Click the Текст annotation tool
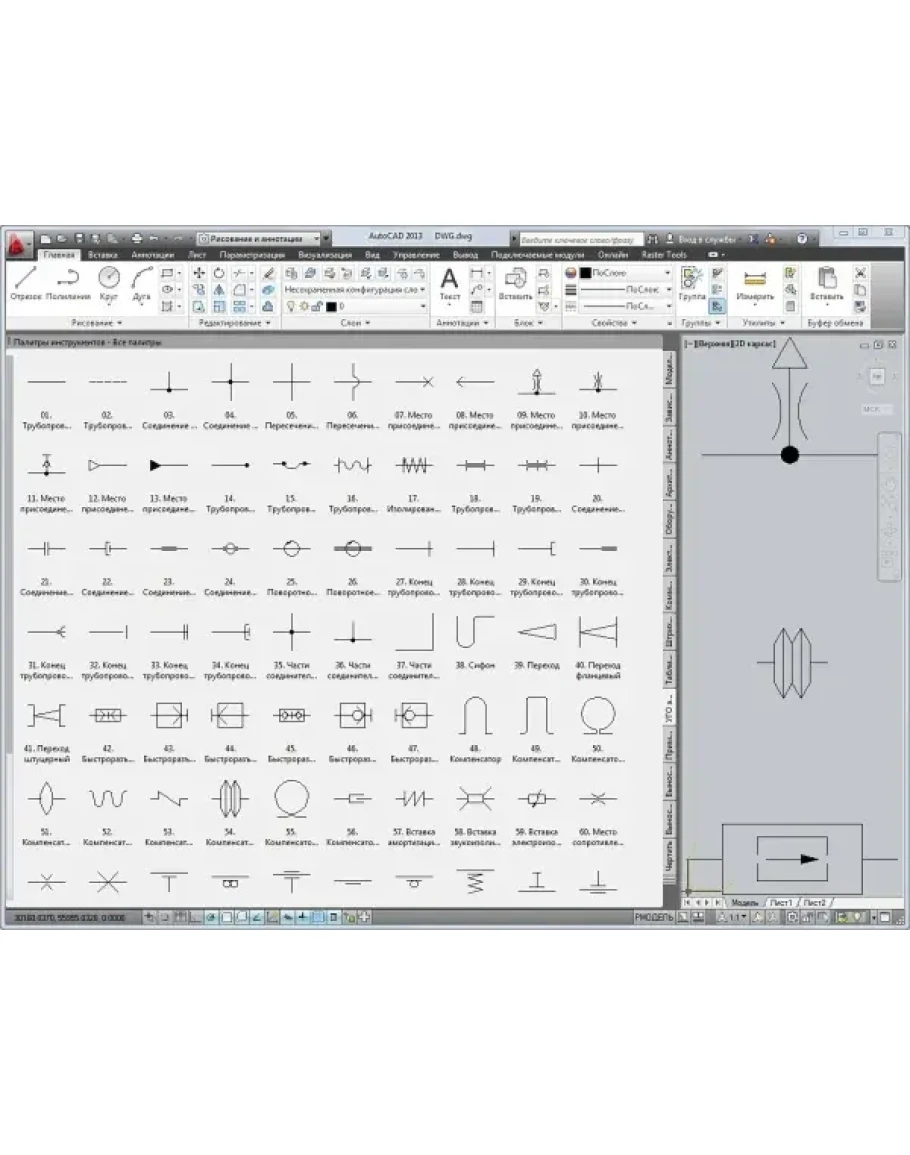Image resolution: width=910 pixels, height=1155 pixels. [x=450, y=283]
